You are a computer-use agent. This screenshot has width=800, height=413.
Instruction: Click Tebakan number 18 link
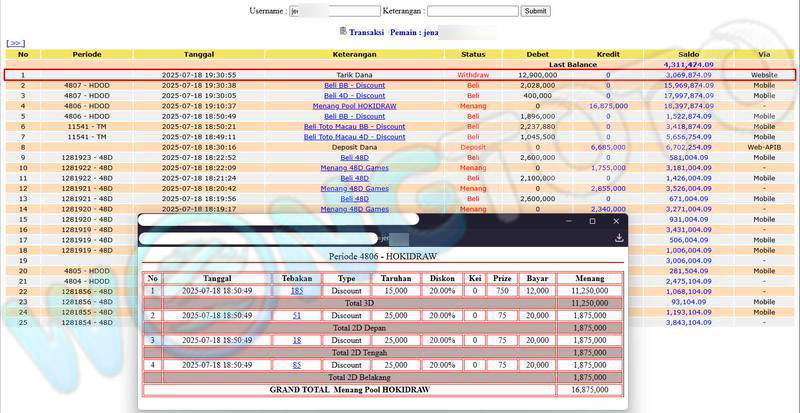pos(297,340)
